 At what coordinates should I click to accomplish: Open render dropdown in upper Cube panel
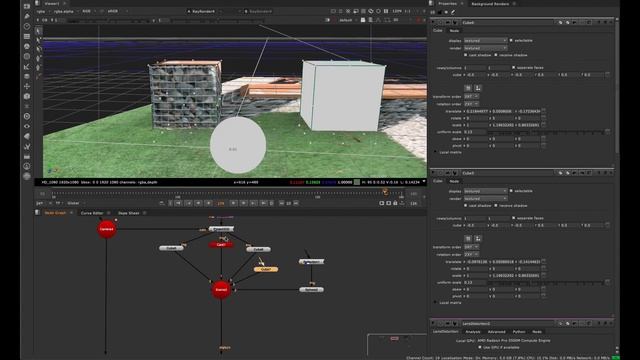tap(485, 48)
